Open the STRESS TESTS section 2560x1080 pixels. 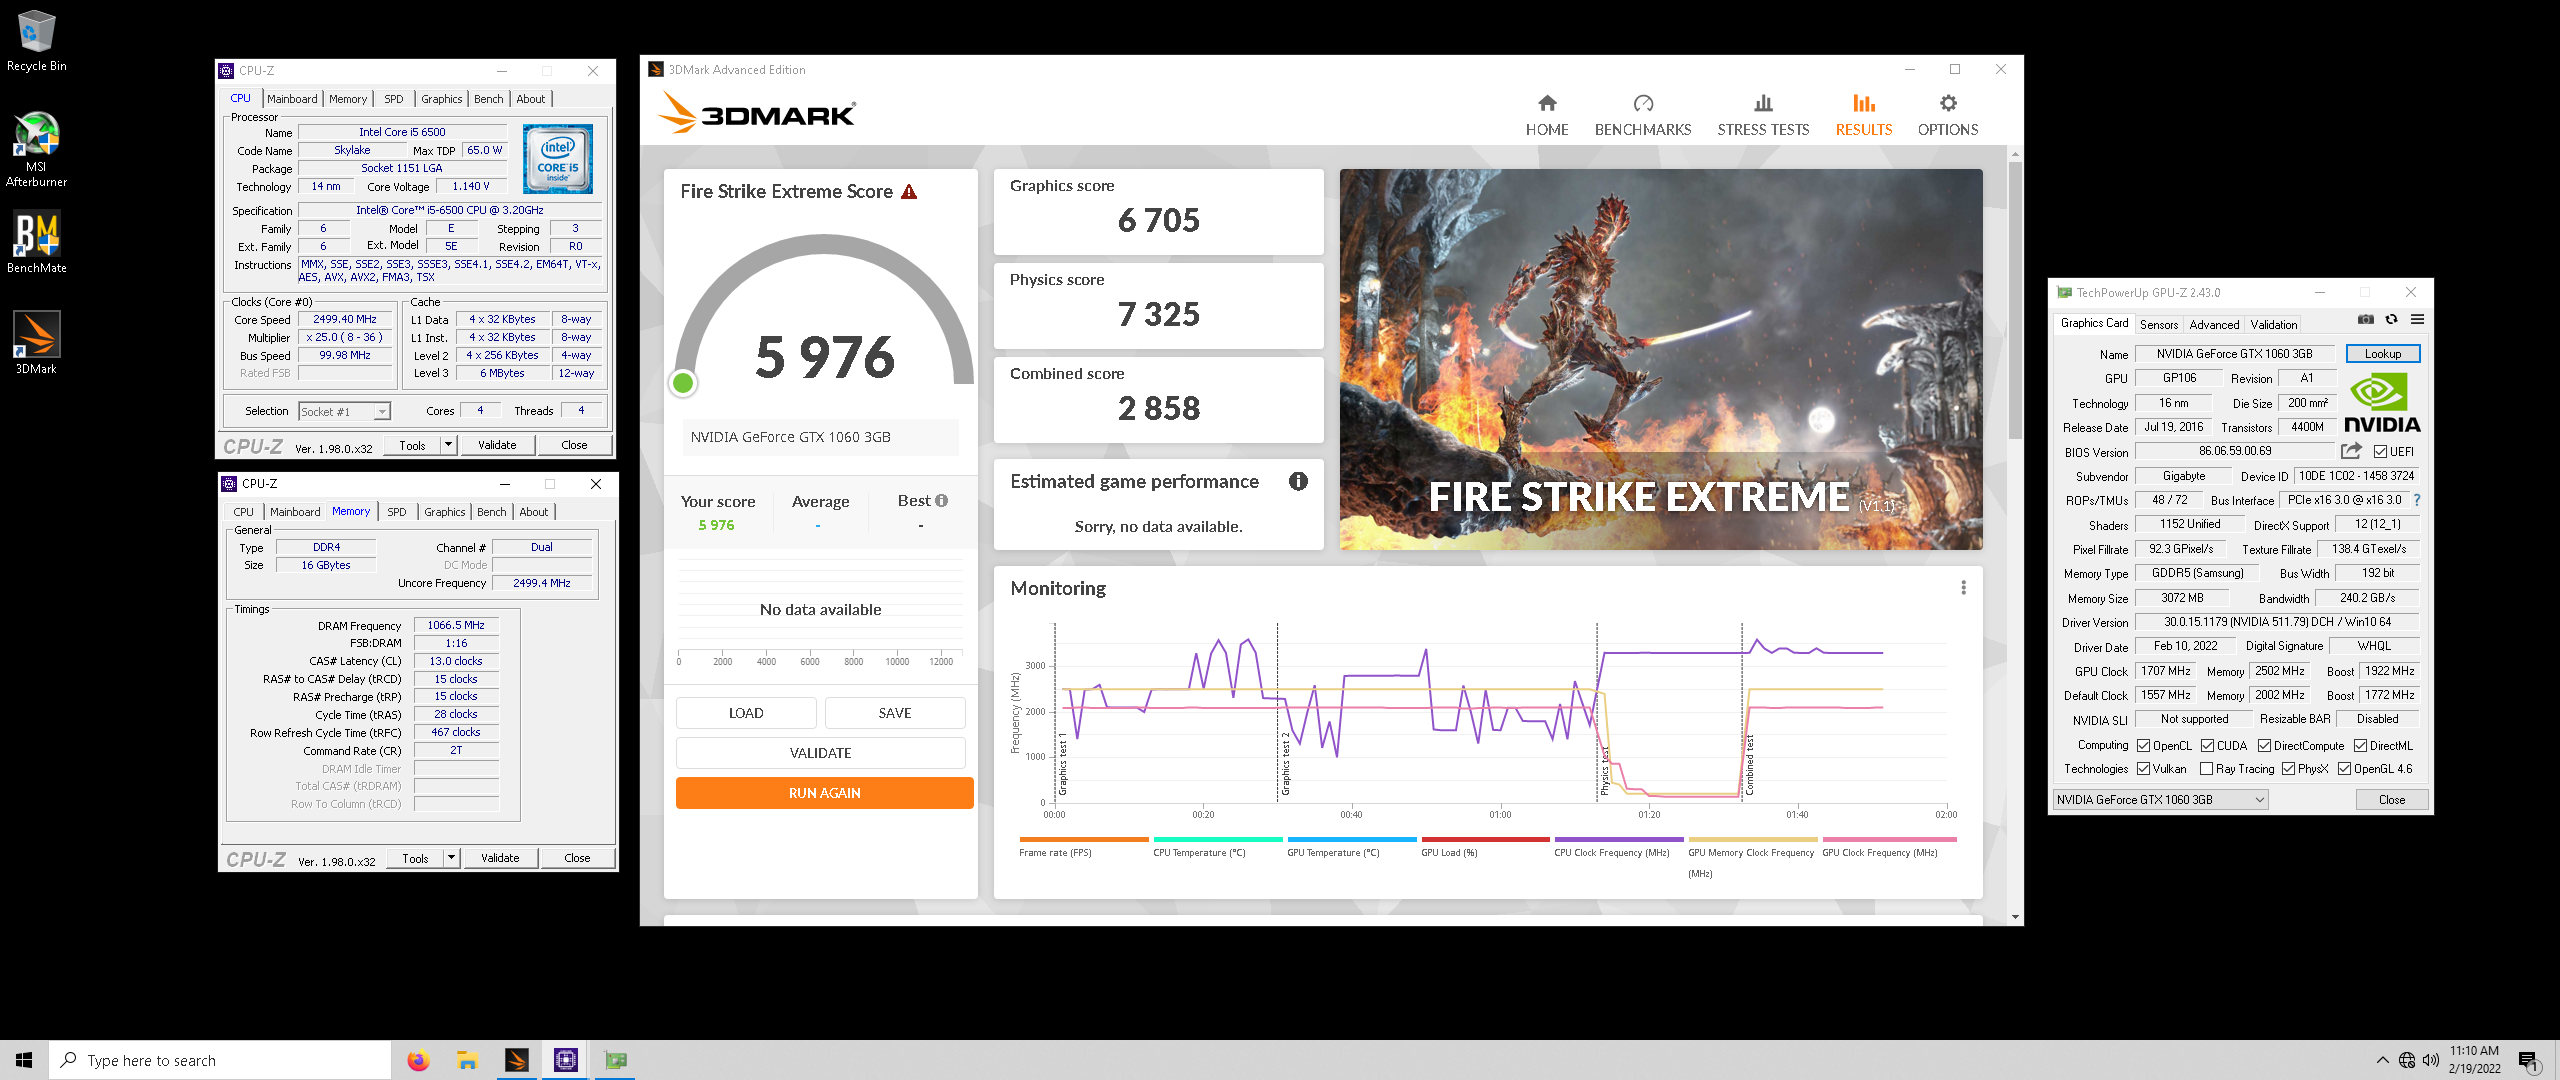(x=1763, y=116)
